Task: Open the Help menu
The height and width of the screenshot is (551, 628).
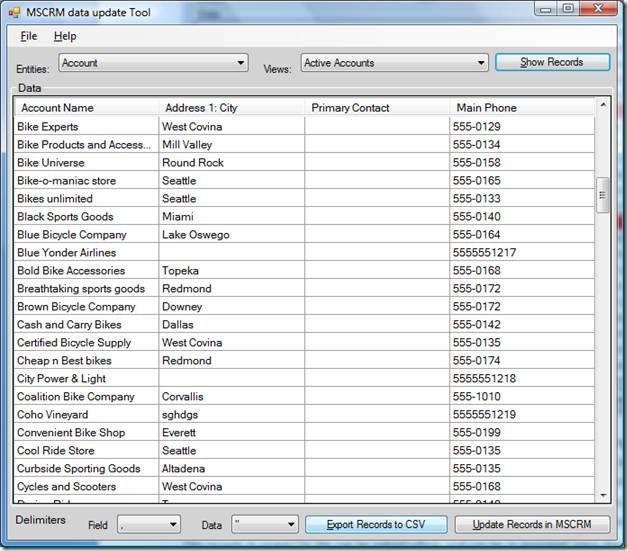Action: 65,36
